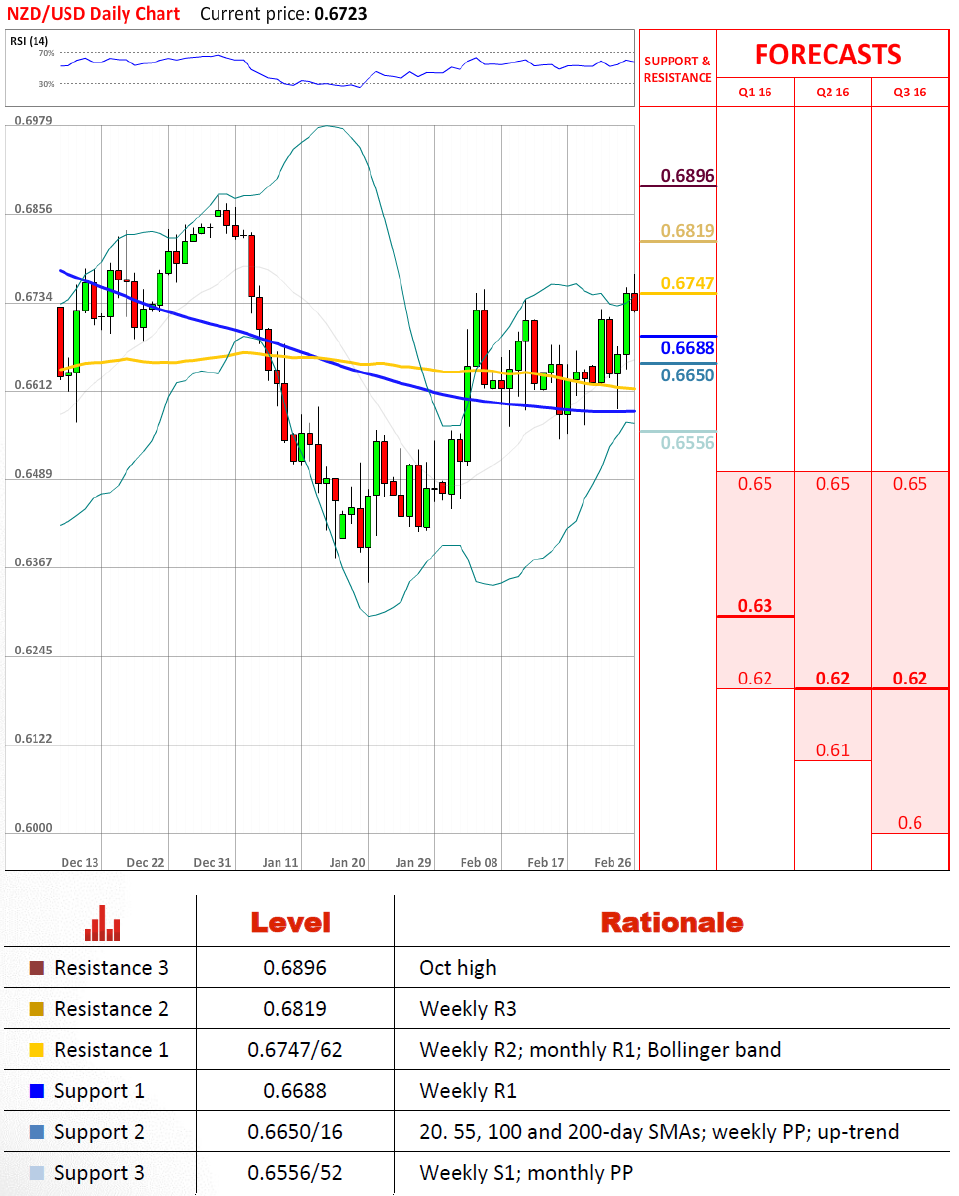Click the 0.6556/52 level cell
This screenshot has width=959, height=1196.
pyautogui.click(x=294, y=1173)
